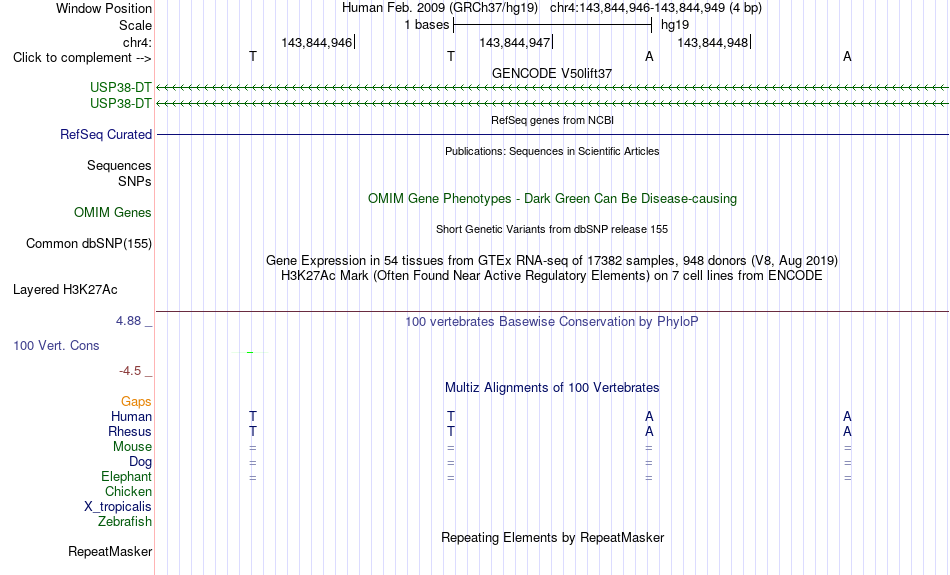This screenshot has height=575, width=950.
Task: Click the Sequences track label
Action: click(119, 165)
